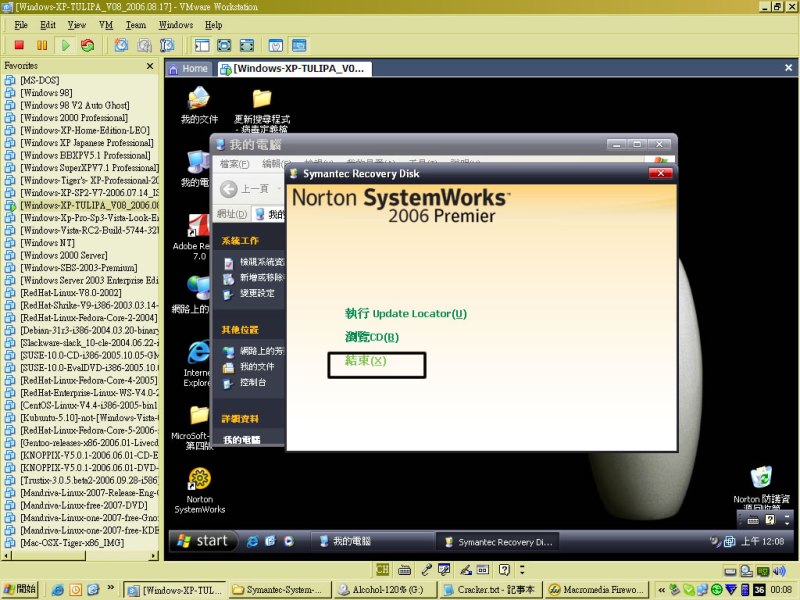The width and height of the screenshot is (800, 600).
Task: Open 檔案(F) menu in 我的電腦 window
Action: pyautogui.click(x=234, y=163)
